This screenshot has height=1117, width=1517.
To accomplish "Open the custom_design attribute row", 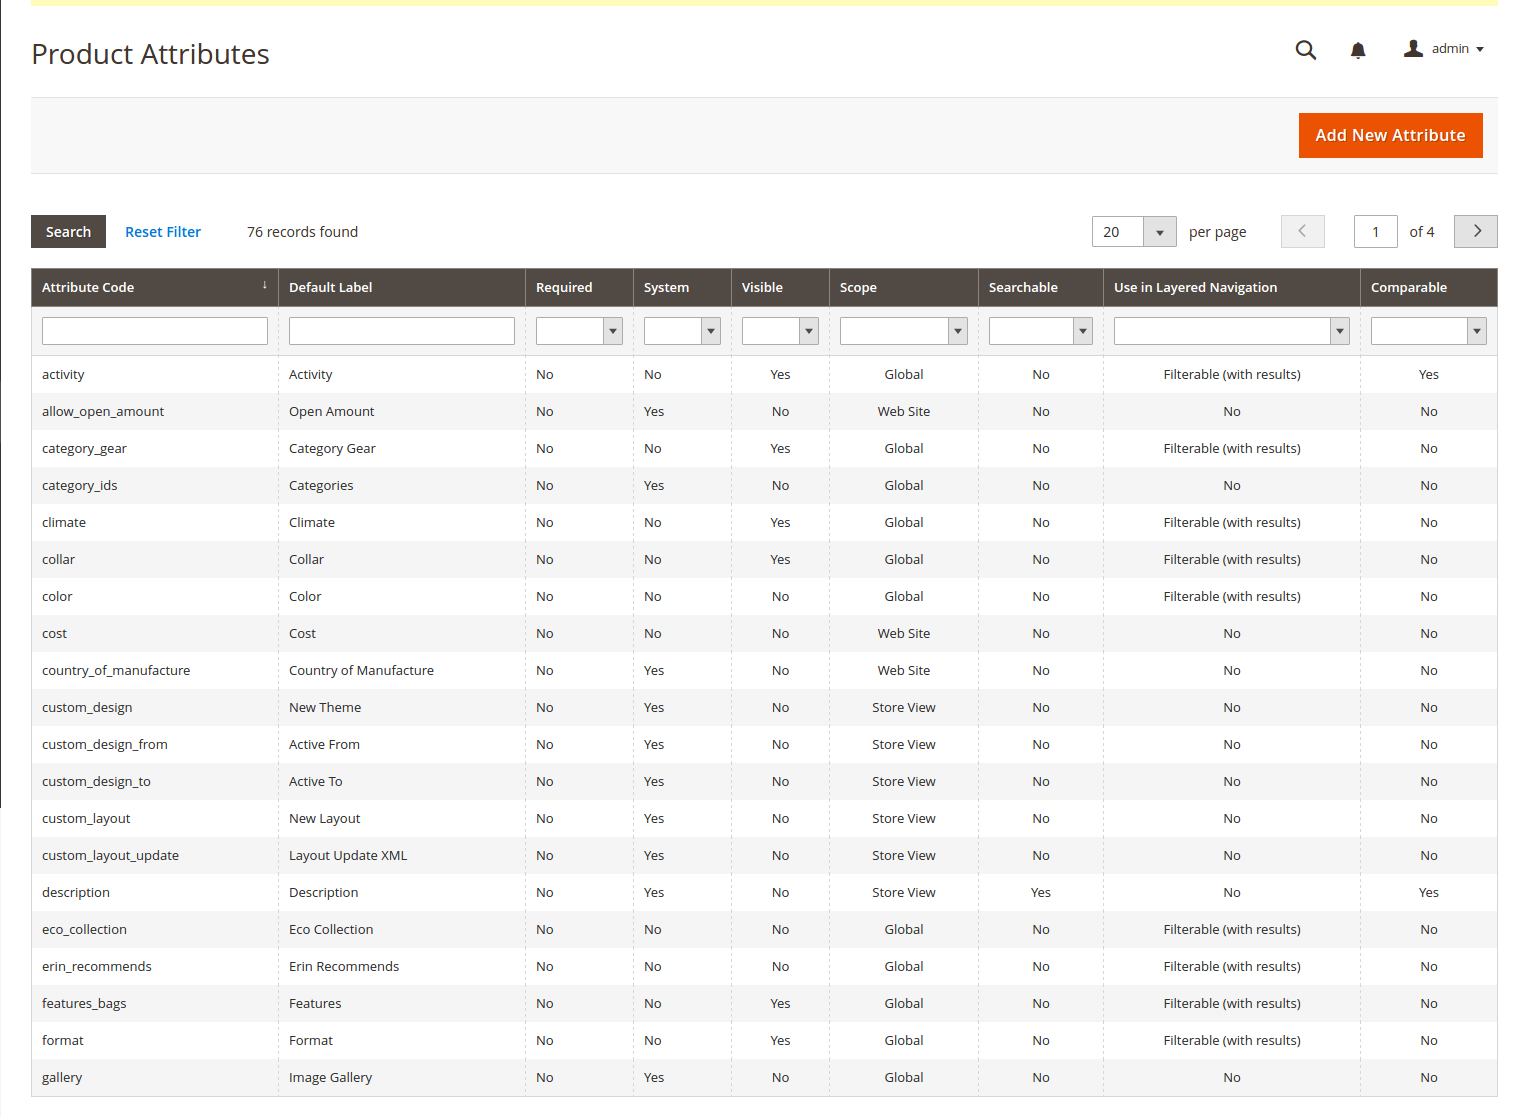I will point(764,707).
